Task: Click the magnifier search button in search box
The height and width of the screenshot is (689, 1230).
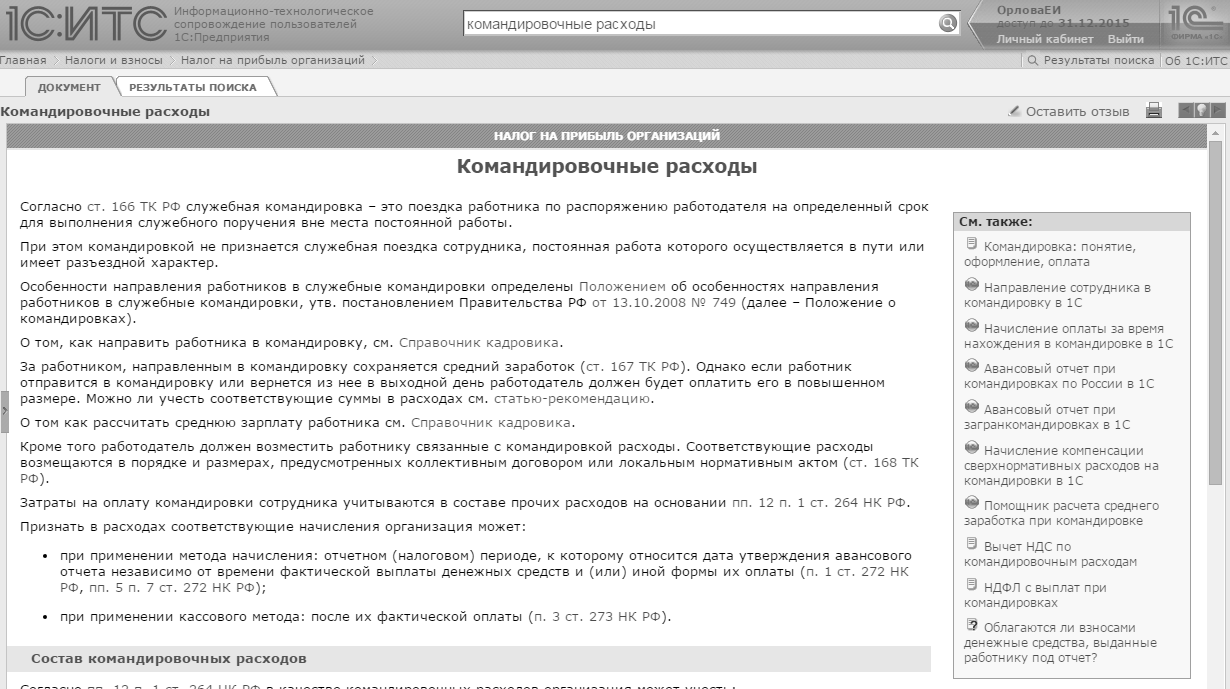Action: click(x=947, y=24)
